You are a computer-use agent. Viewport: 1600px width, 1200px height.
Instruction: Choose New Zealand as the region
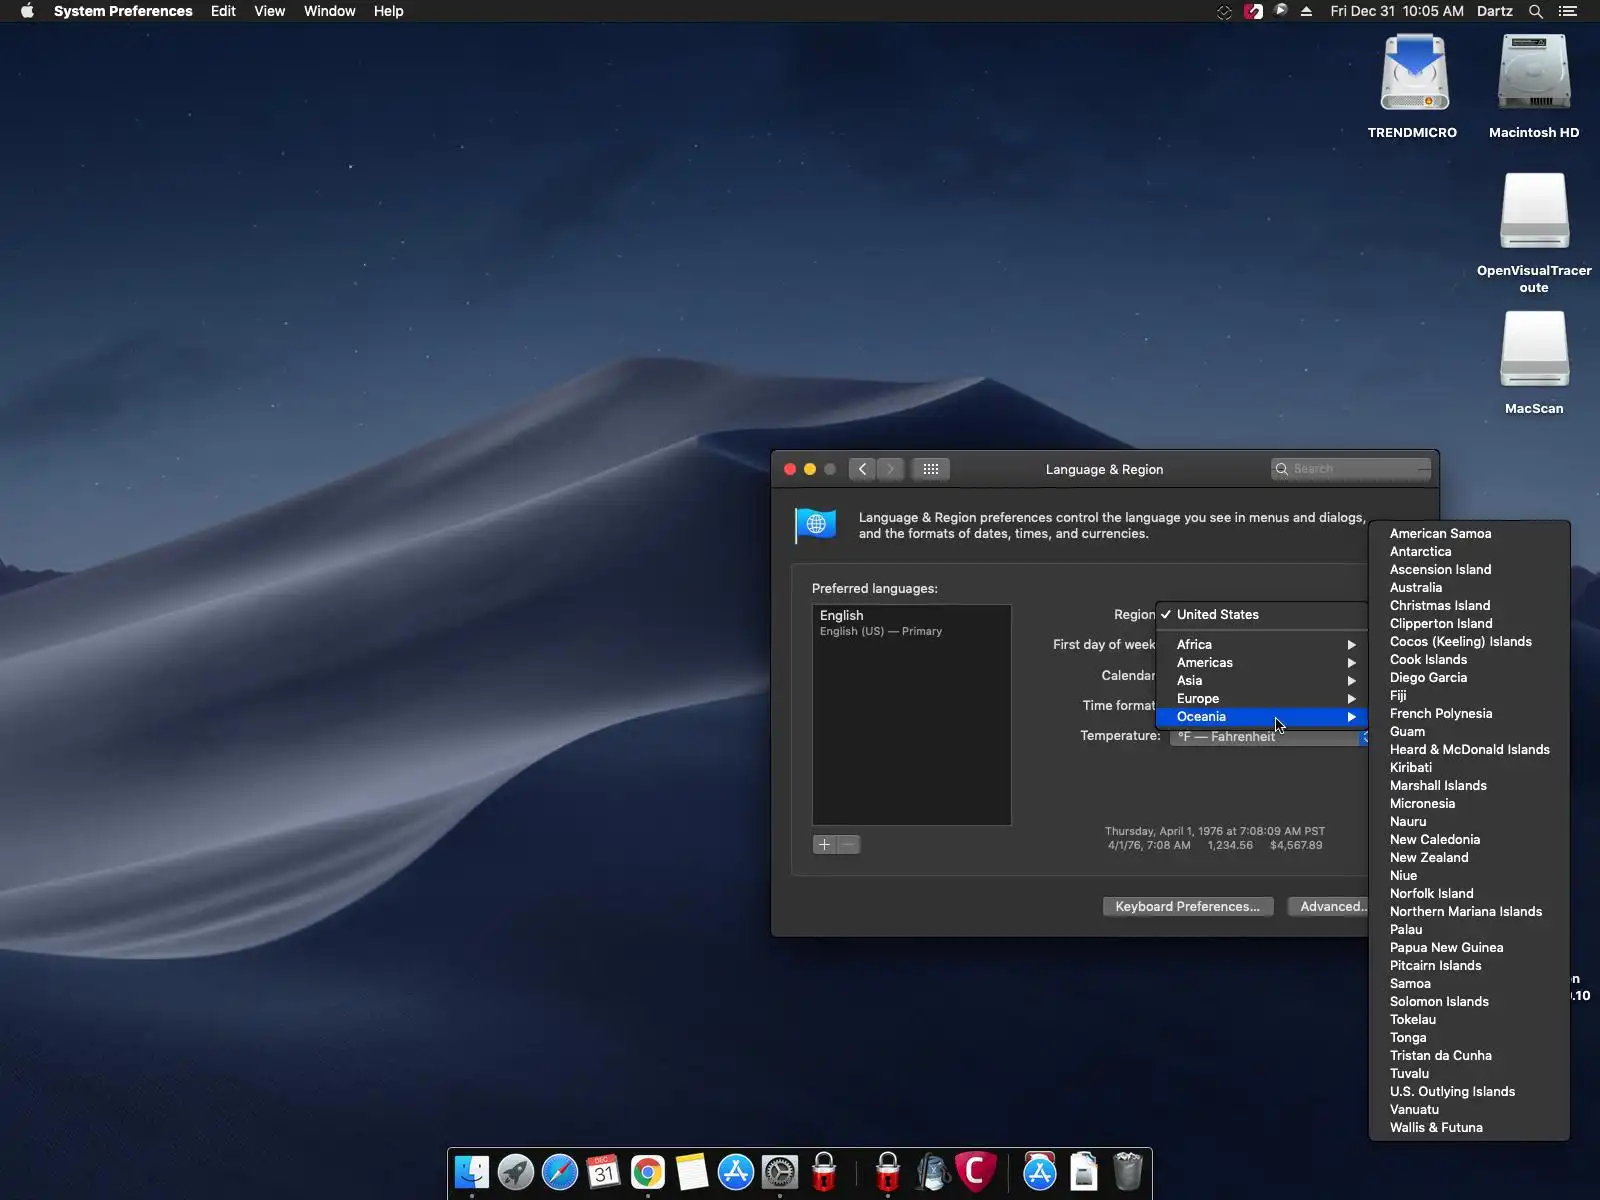(1469, 858)
